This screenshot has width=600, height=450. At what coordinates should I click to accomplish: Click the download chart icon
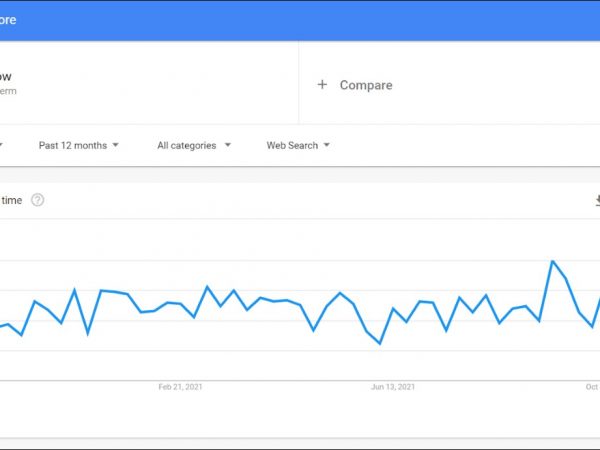597,200
